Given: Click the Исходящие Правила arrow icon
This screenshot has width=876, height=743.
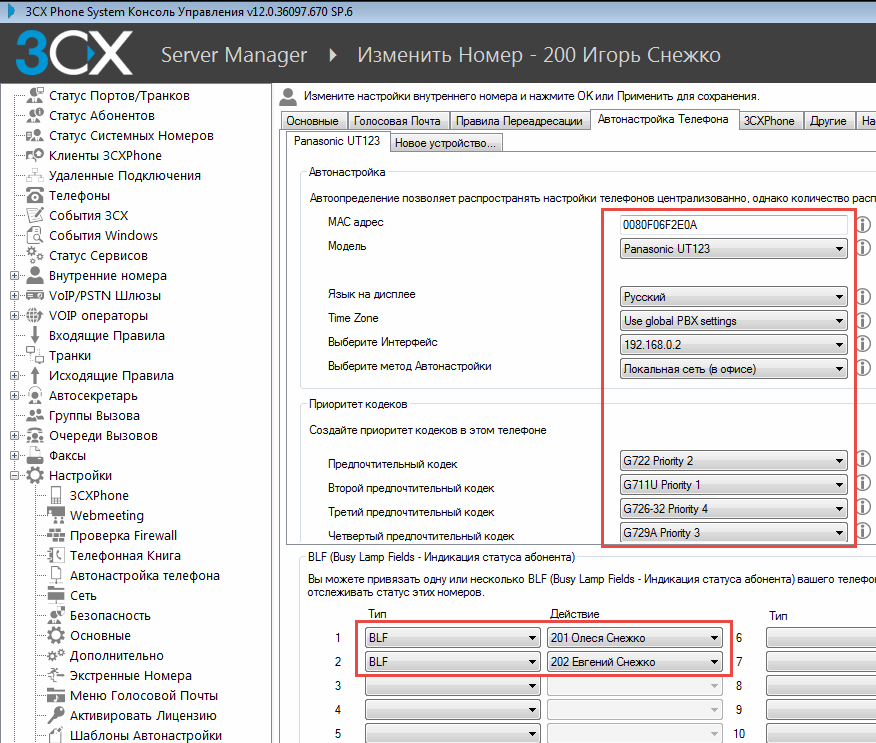Looking at the screenshot, I should click(x=35, y=375).
